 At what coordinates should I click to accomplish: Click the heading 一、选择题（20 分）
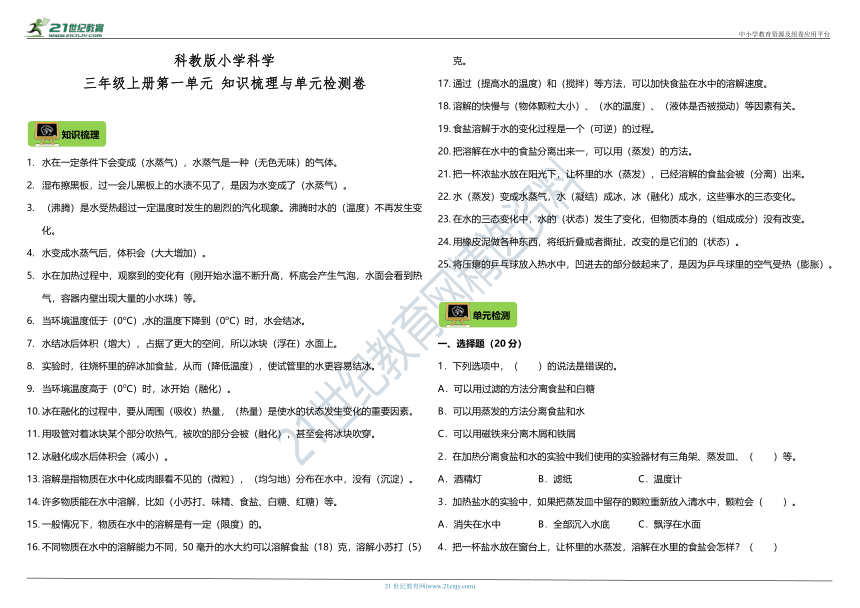[479, 344]
